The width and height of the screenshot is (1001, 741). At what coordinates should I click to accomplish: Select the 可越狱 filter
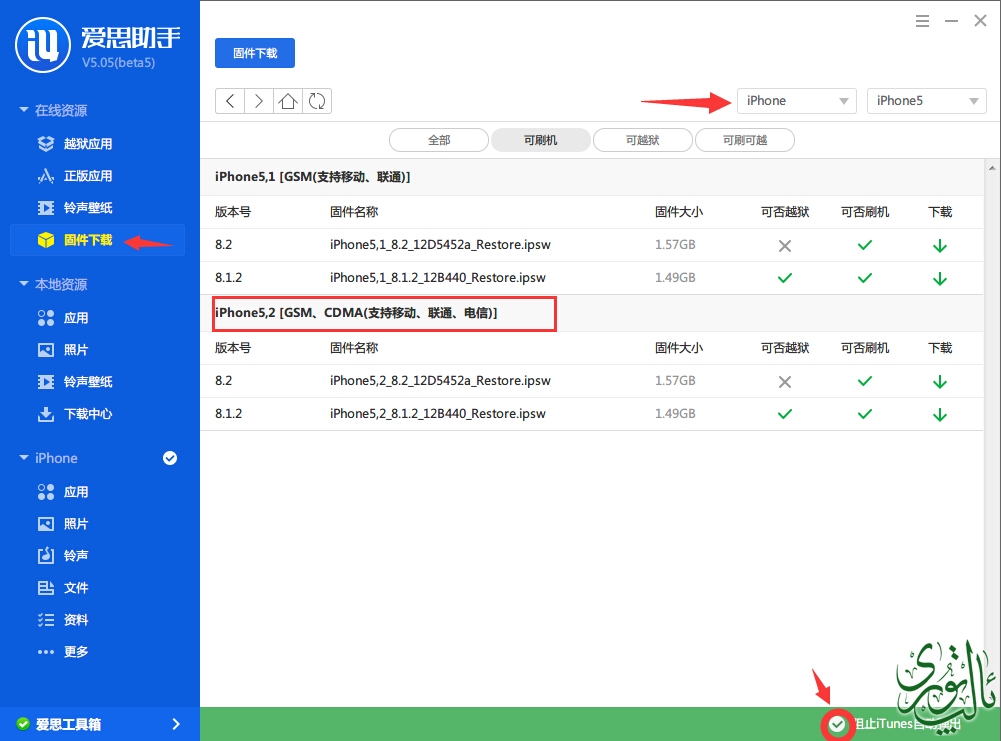pyautogui.click(x=642, y=140)
